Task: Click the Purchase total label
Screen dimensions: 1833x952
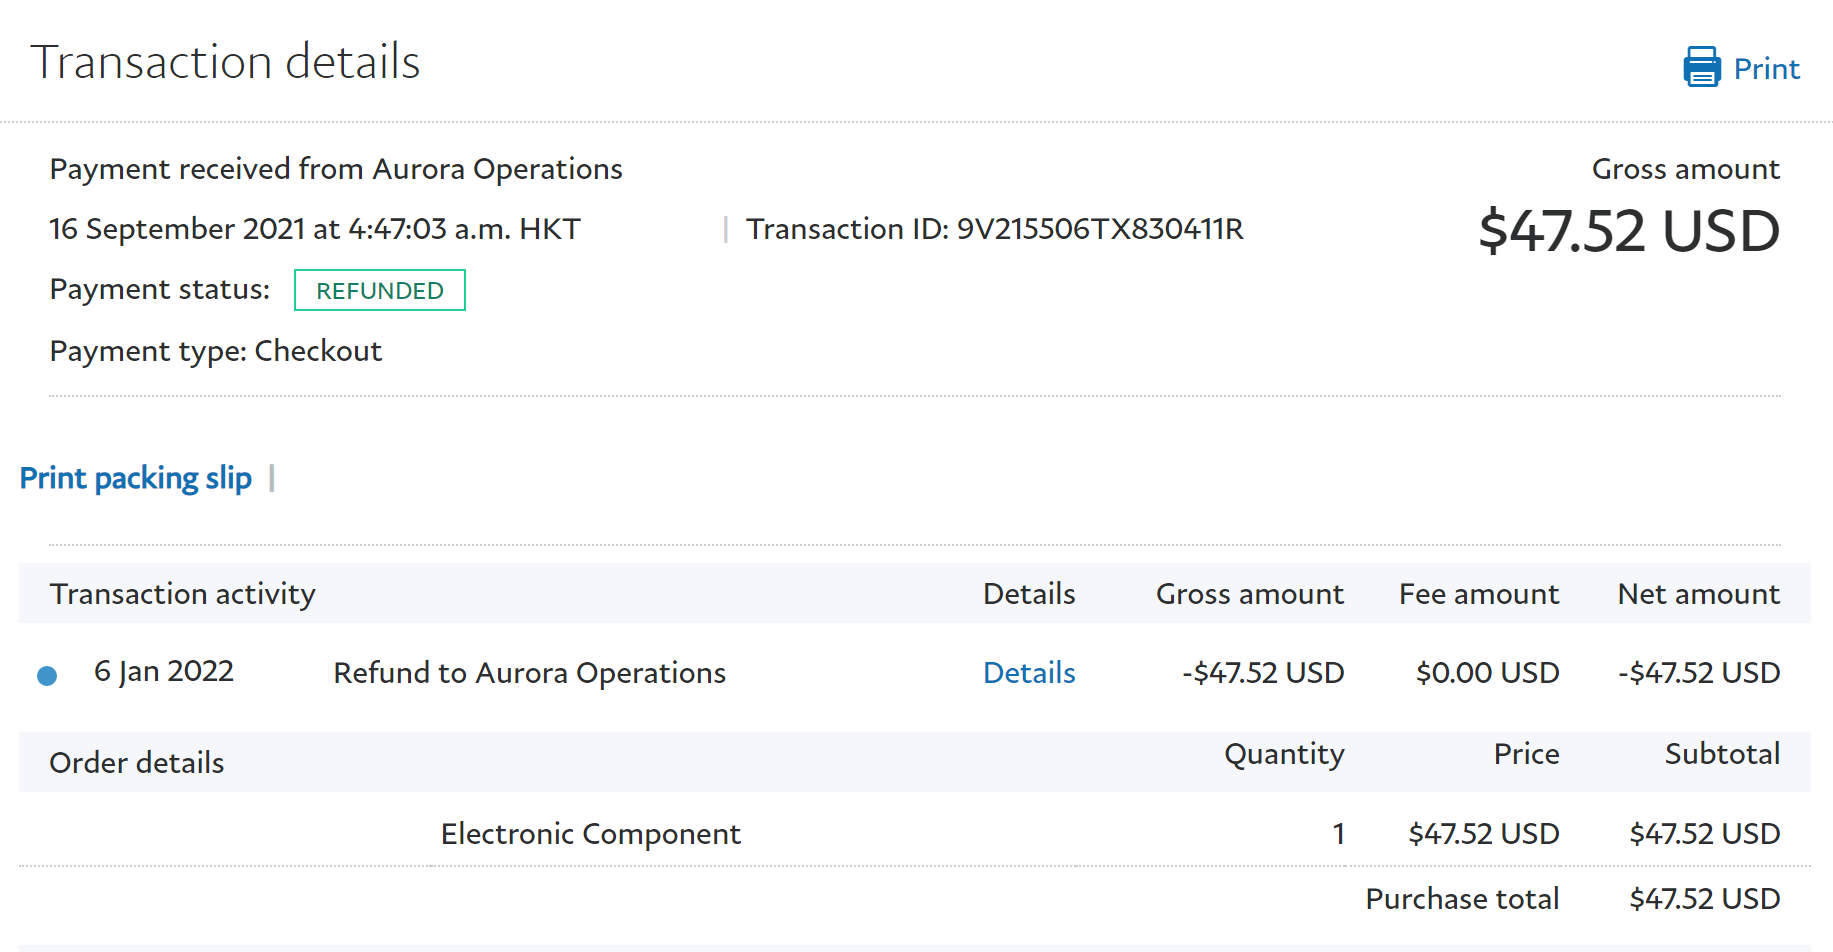Action: click(1462, 899)
